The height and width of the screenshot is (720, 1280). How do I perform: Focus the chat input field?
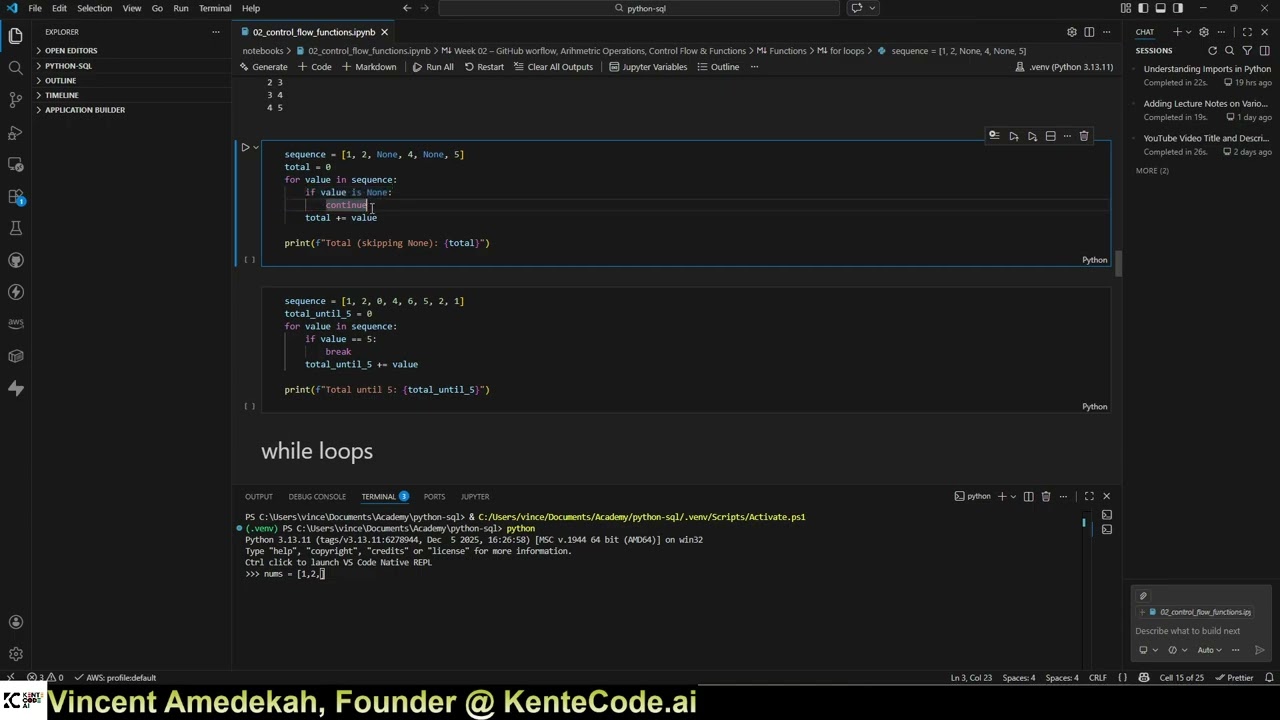pyautogui.click(x=1202, y=631)
